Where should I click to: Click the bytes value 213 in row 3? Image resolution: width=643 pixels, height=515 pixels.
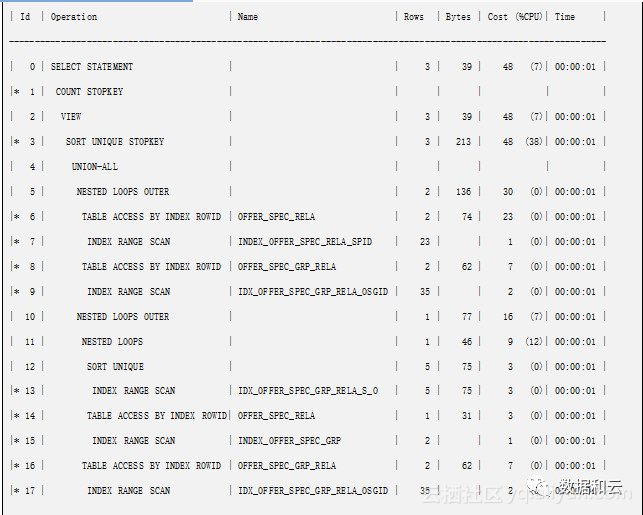(x=463, y=141)
